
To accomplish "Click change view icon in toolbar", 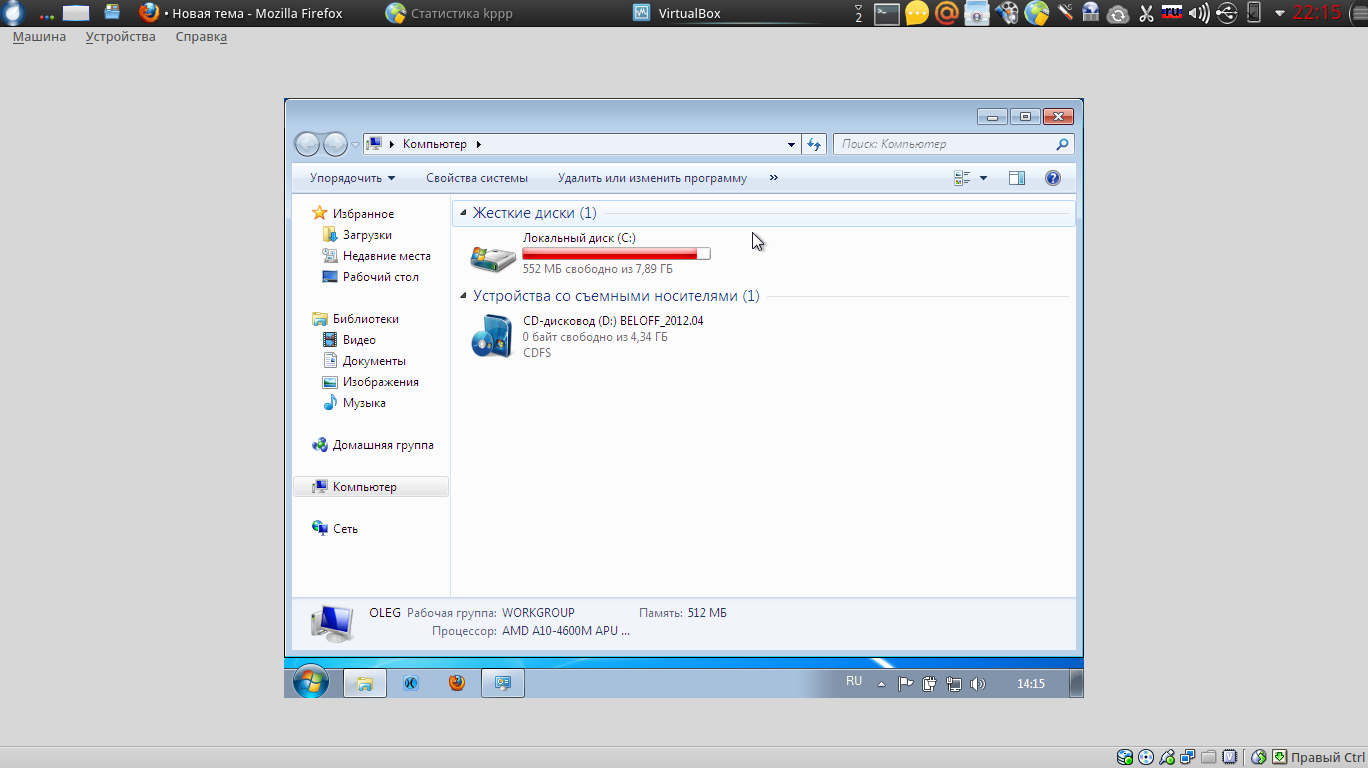I will coord(962,178).
